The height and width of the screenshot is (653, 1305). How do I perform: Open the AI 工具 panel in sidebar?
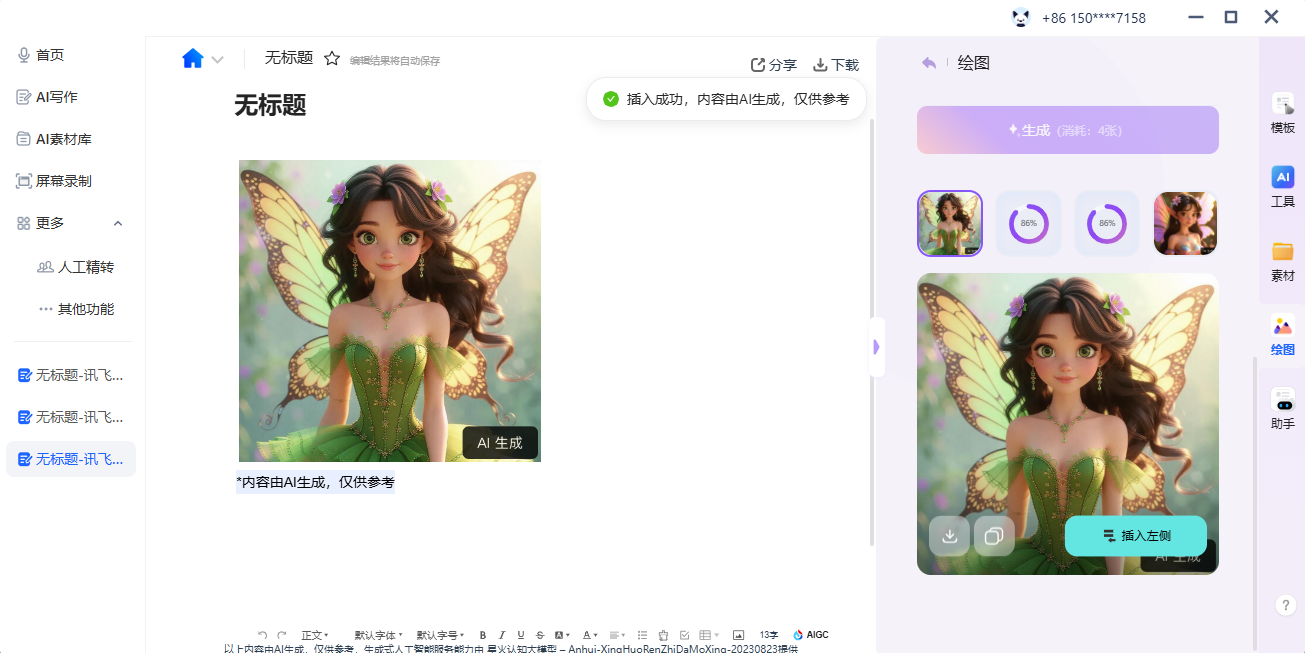(x=1282, y=186)
